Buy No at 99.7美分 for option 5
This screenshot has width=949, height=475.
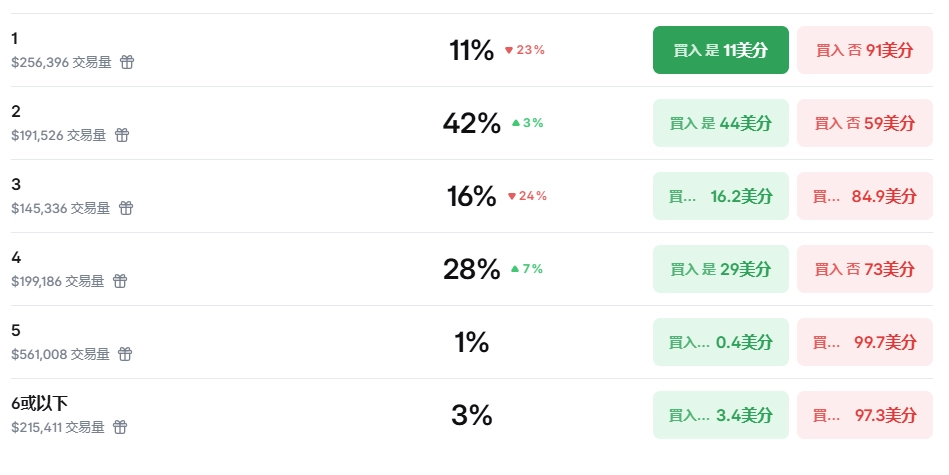[865, 342]
